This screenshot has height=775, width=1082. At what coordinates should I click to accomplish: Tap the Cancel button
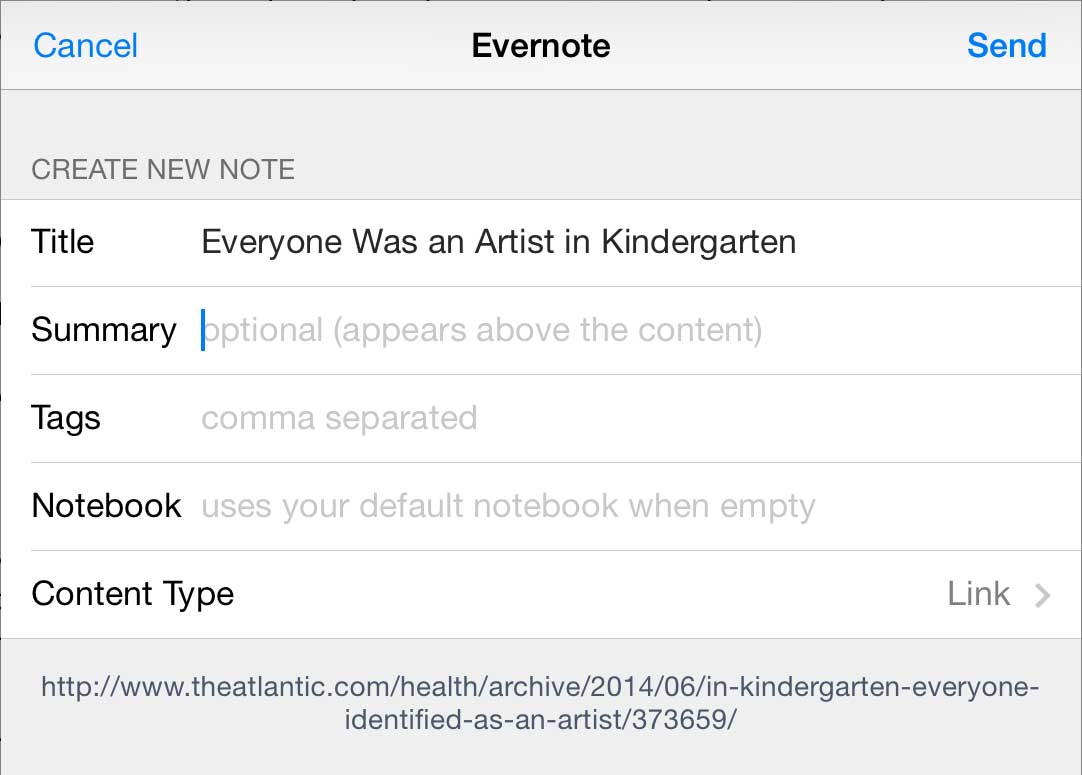(x=86, y=46)
